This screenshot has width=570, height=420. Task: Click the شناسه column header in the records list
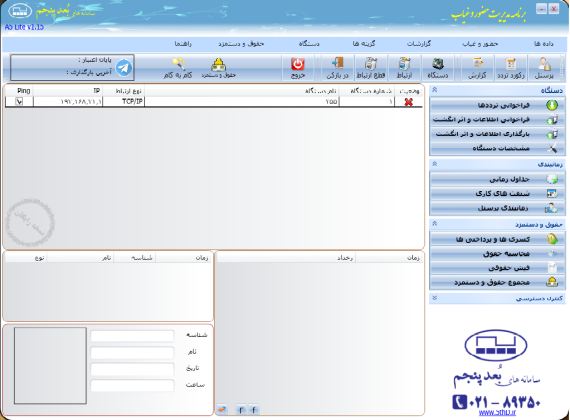[135, 257]
